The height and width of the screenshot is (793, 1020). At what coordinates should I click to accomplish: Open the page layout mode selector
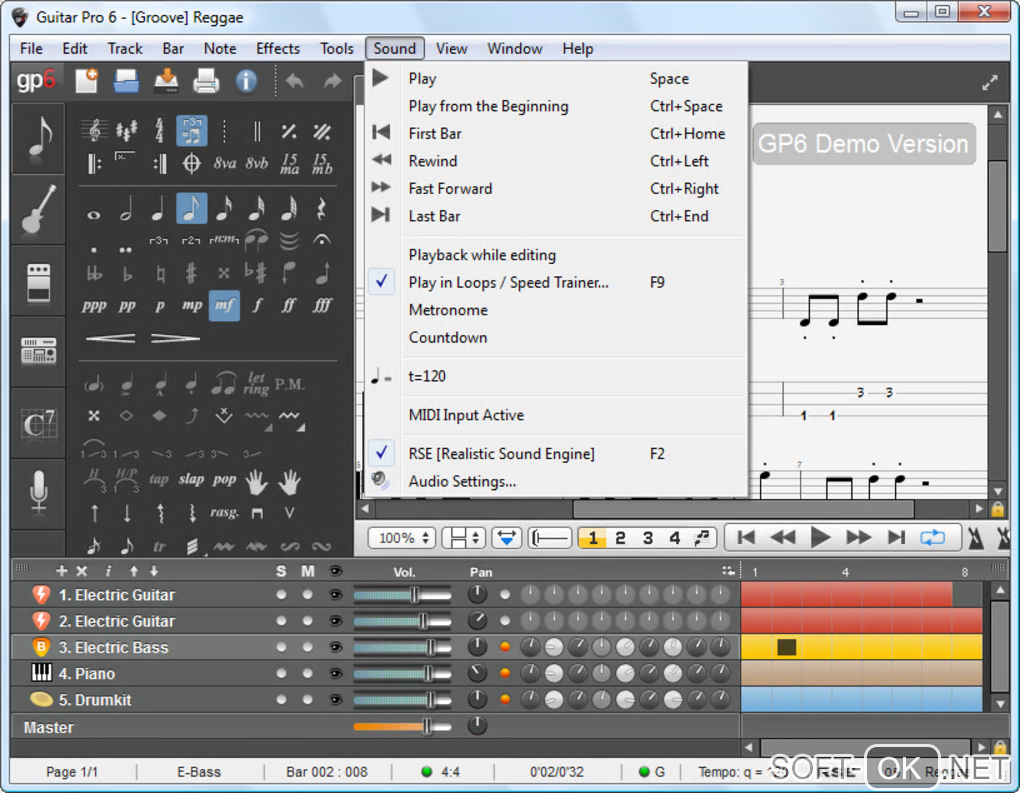[x=464, y=538]
